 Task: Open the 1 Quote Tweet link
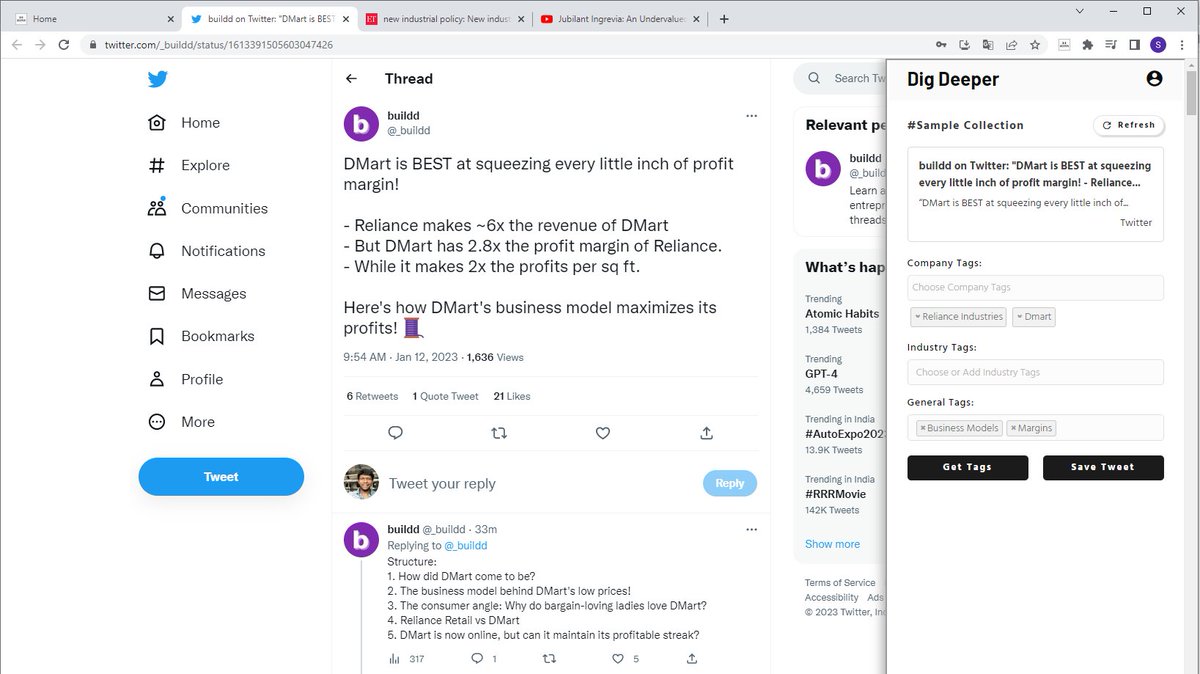(x=446, y=396)
